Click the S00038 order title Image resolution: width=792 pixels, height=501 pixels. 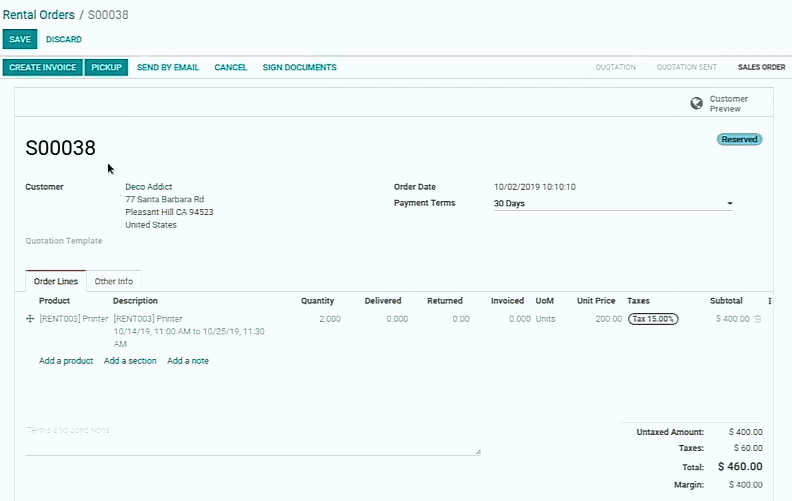pos(61,148)
